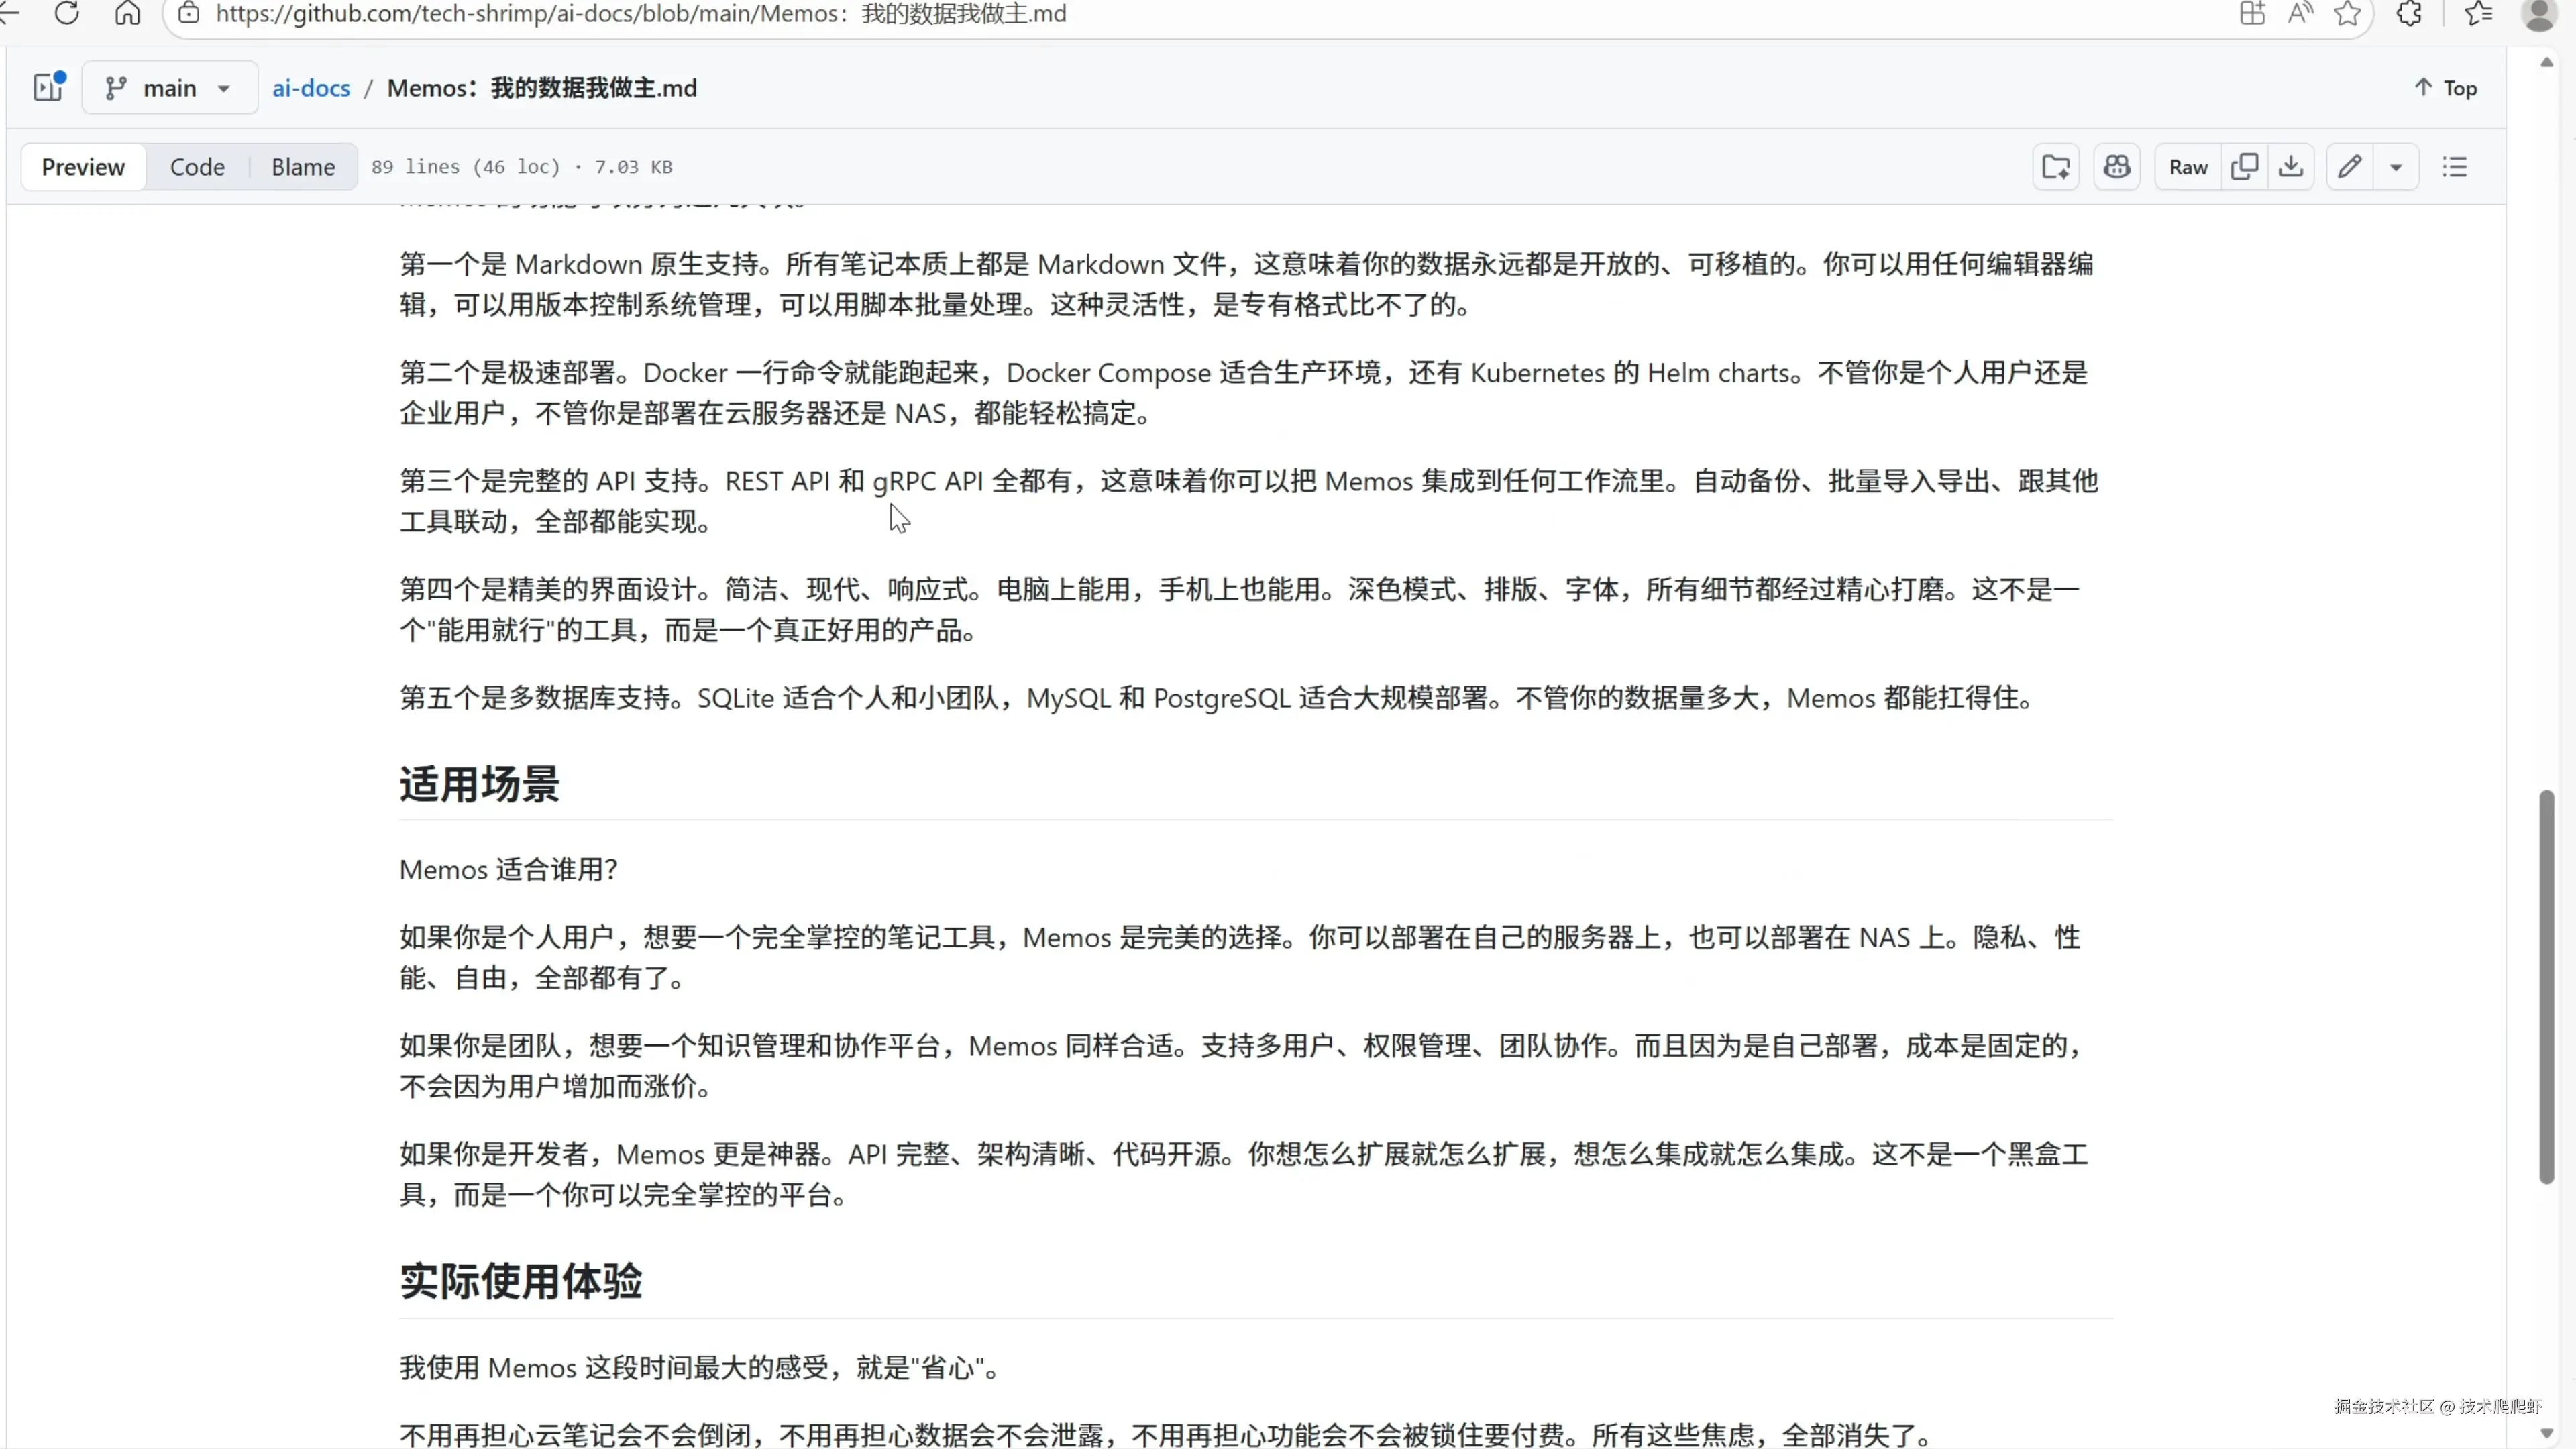Click the open-in-workspace icon left of Copilot
This screenshot has width=2576, height=1449.
pos(2056,167)
